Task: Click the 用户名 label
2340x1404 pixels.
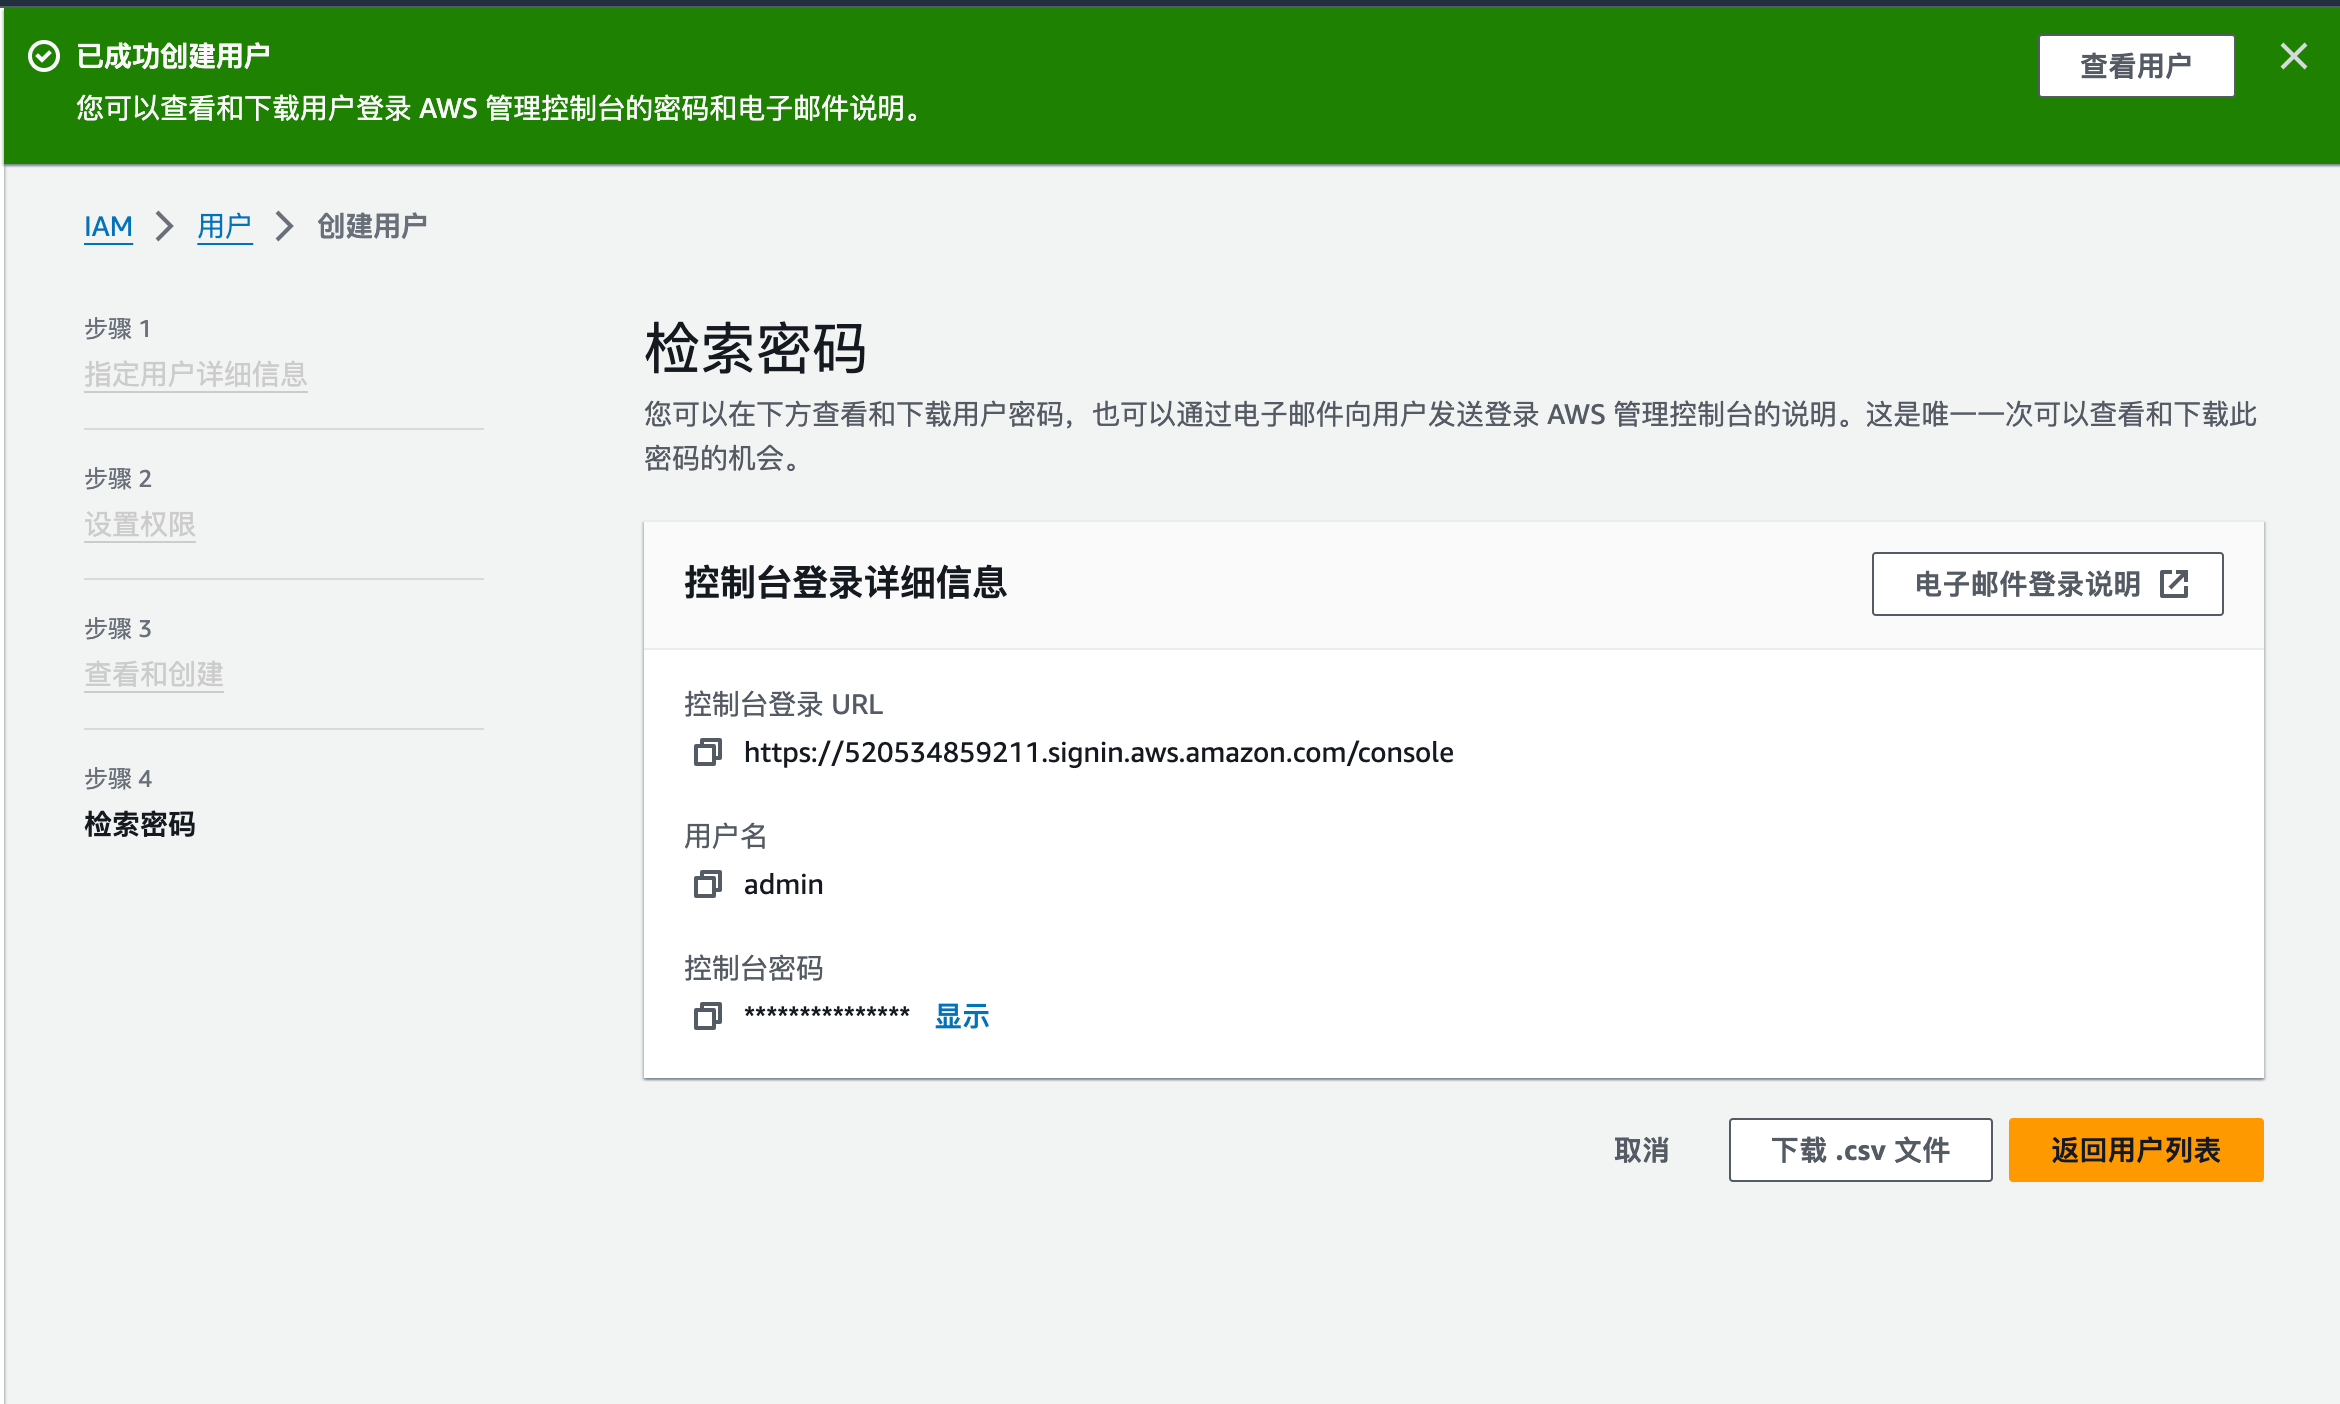Action: (x=725, y=836)
